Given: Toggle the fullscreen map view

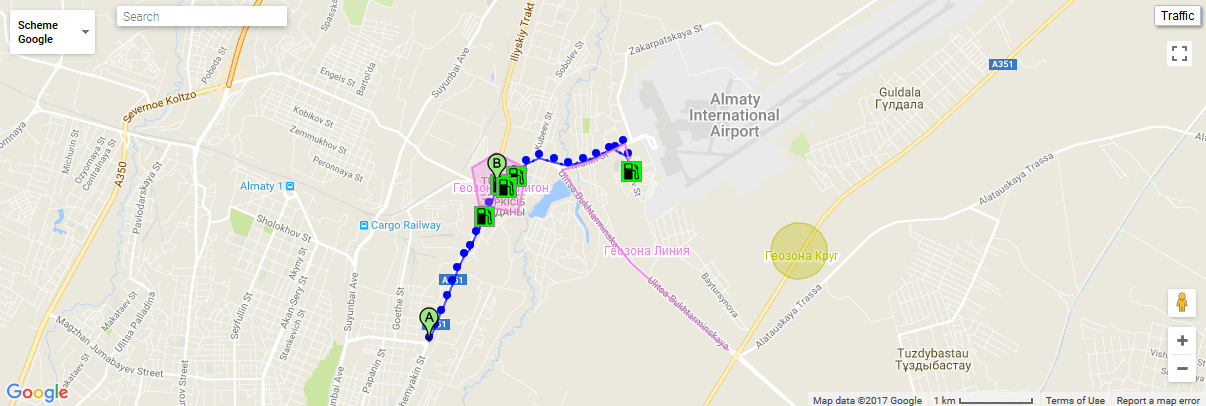Looking at the screenshot, I should (1180, 54).
